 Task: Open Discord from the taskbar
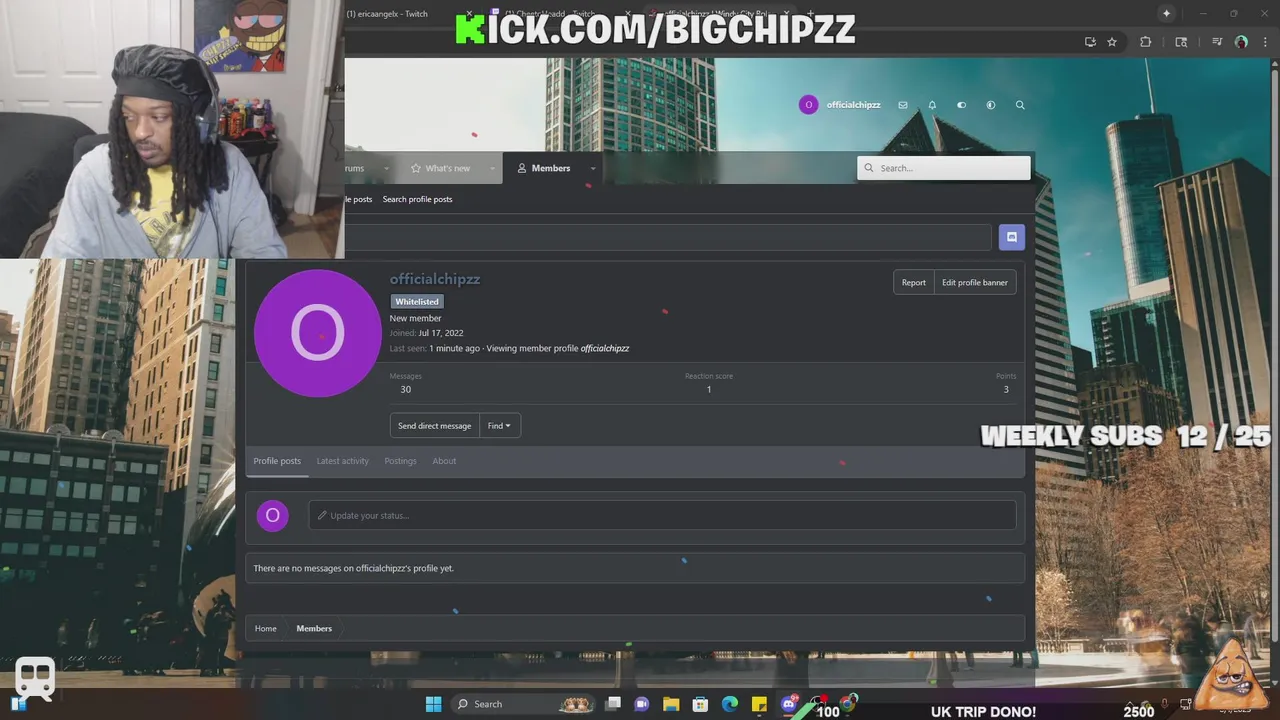coord(789,704)
